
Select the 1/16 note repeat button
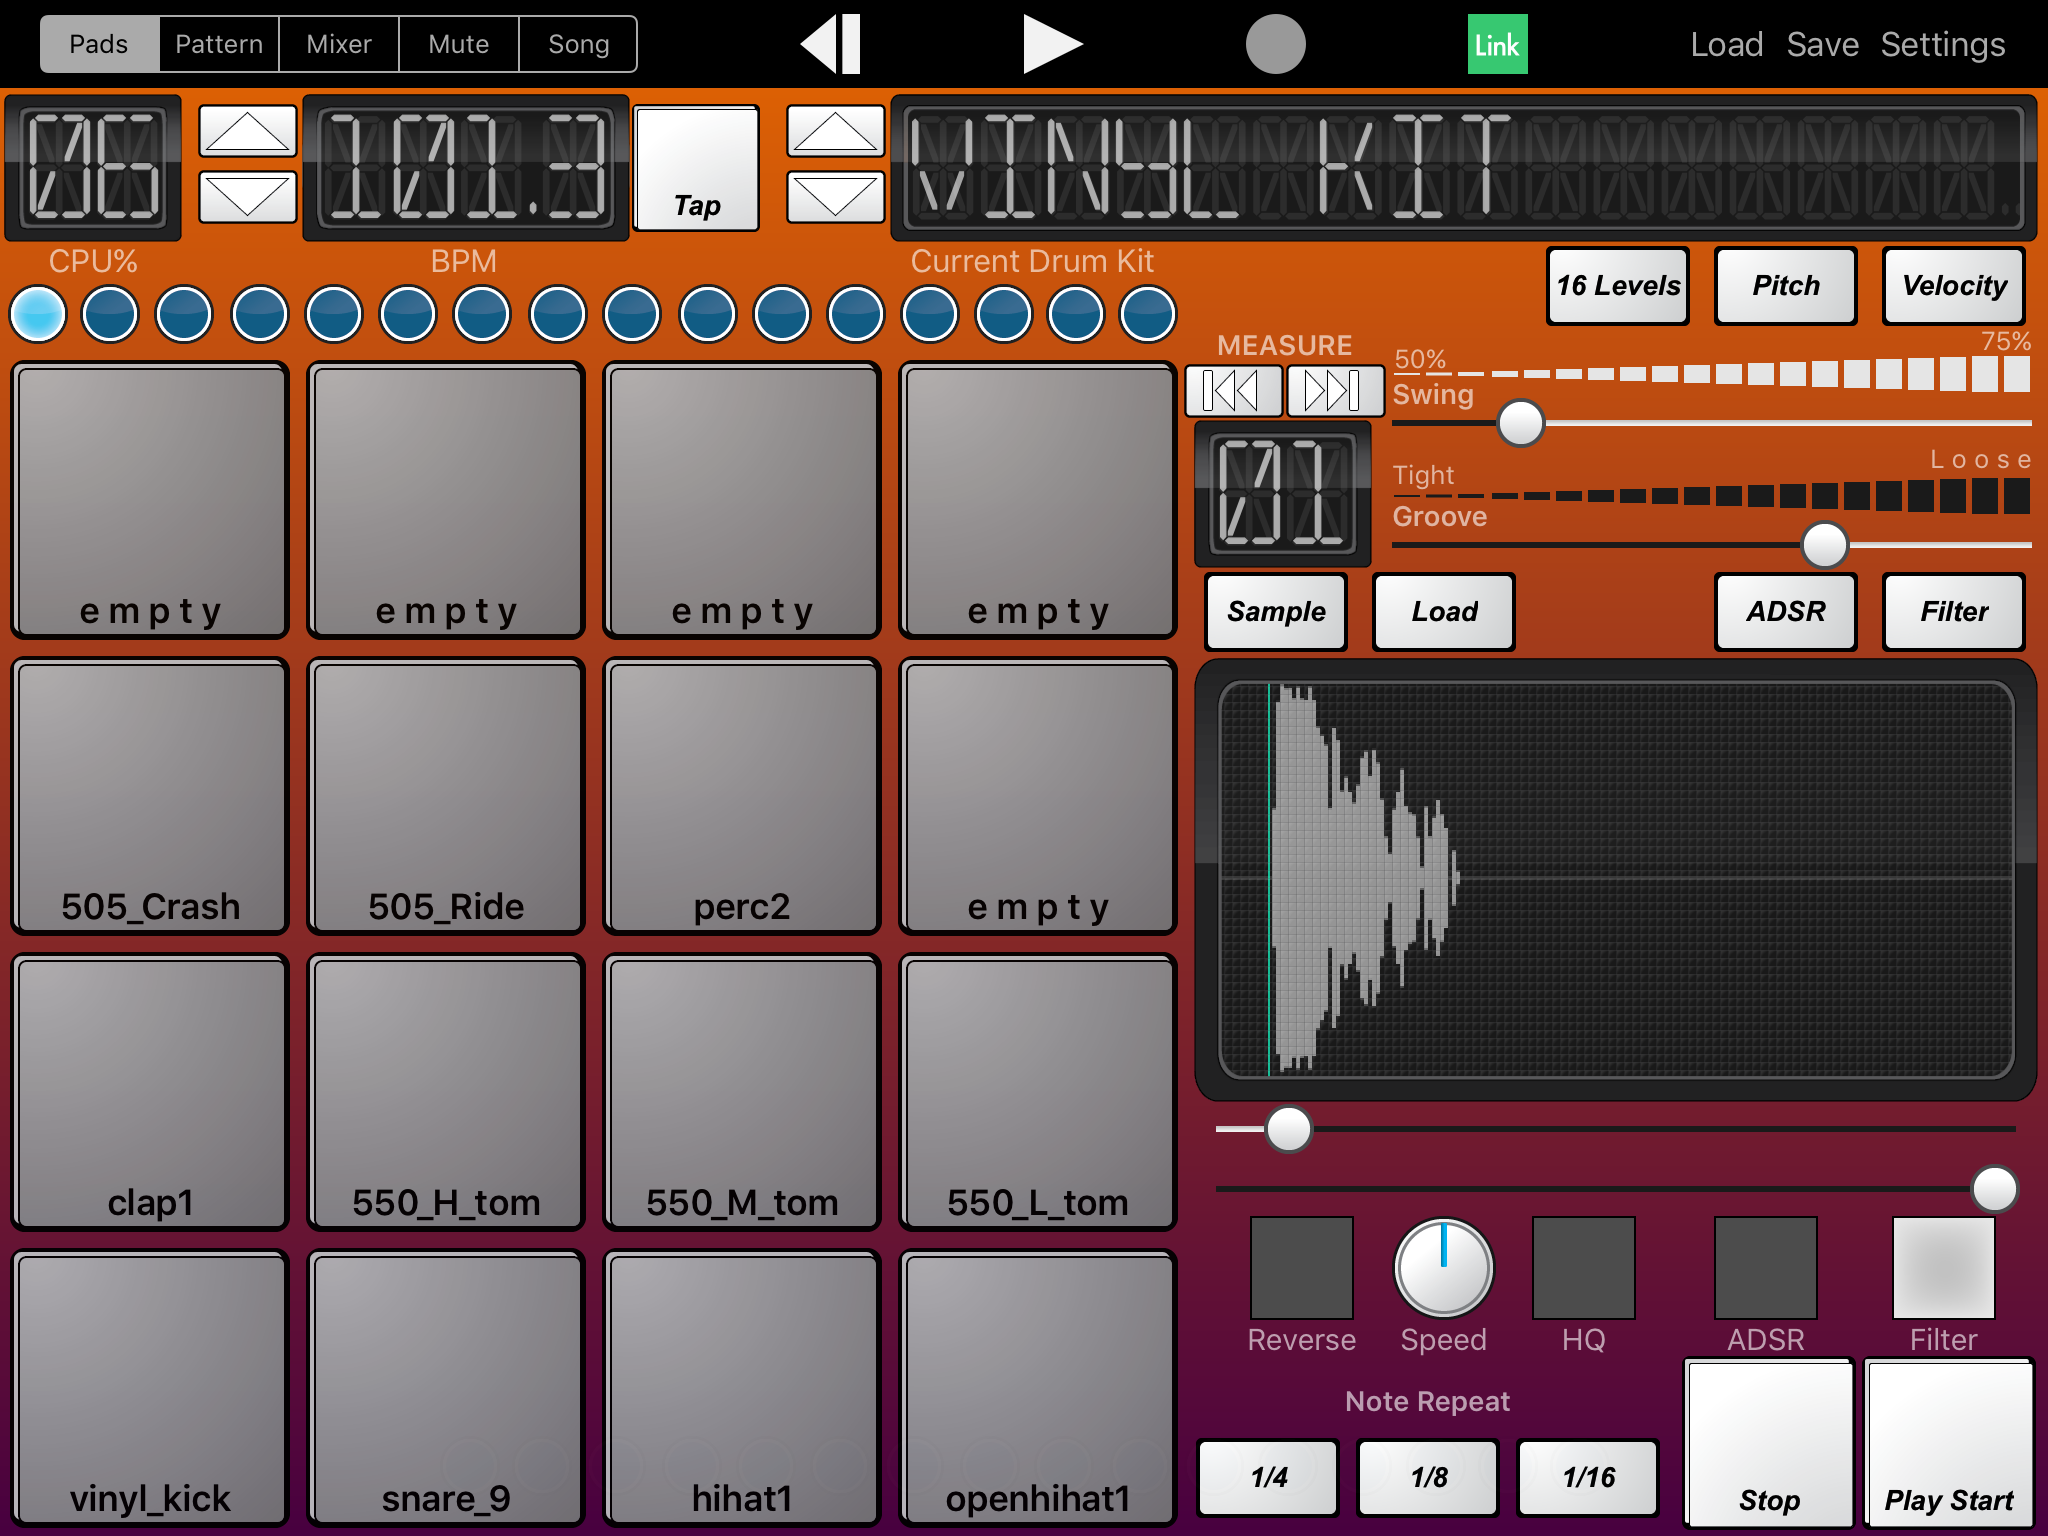pos(1587,1477)
